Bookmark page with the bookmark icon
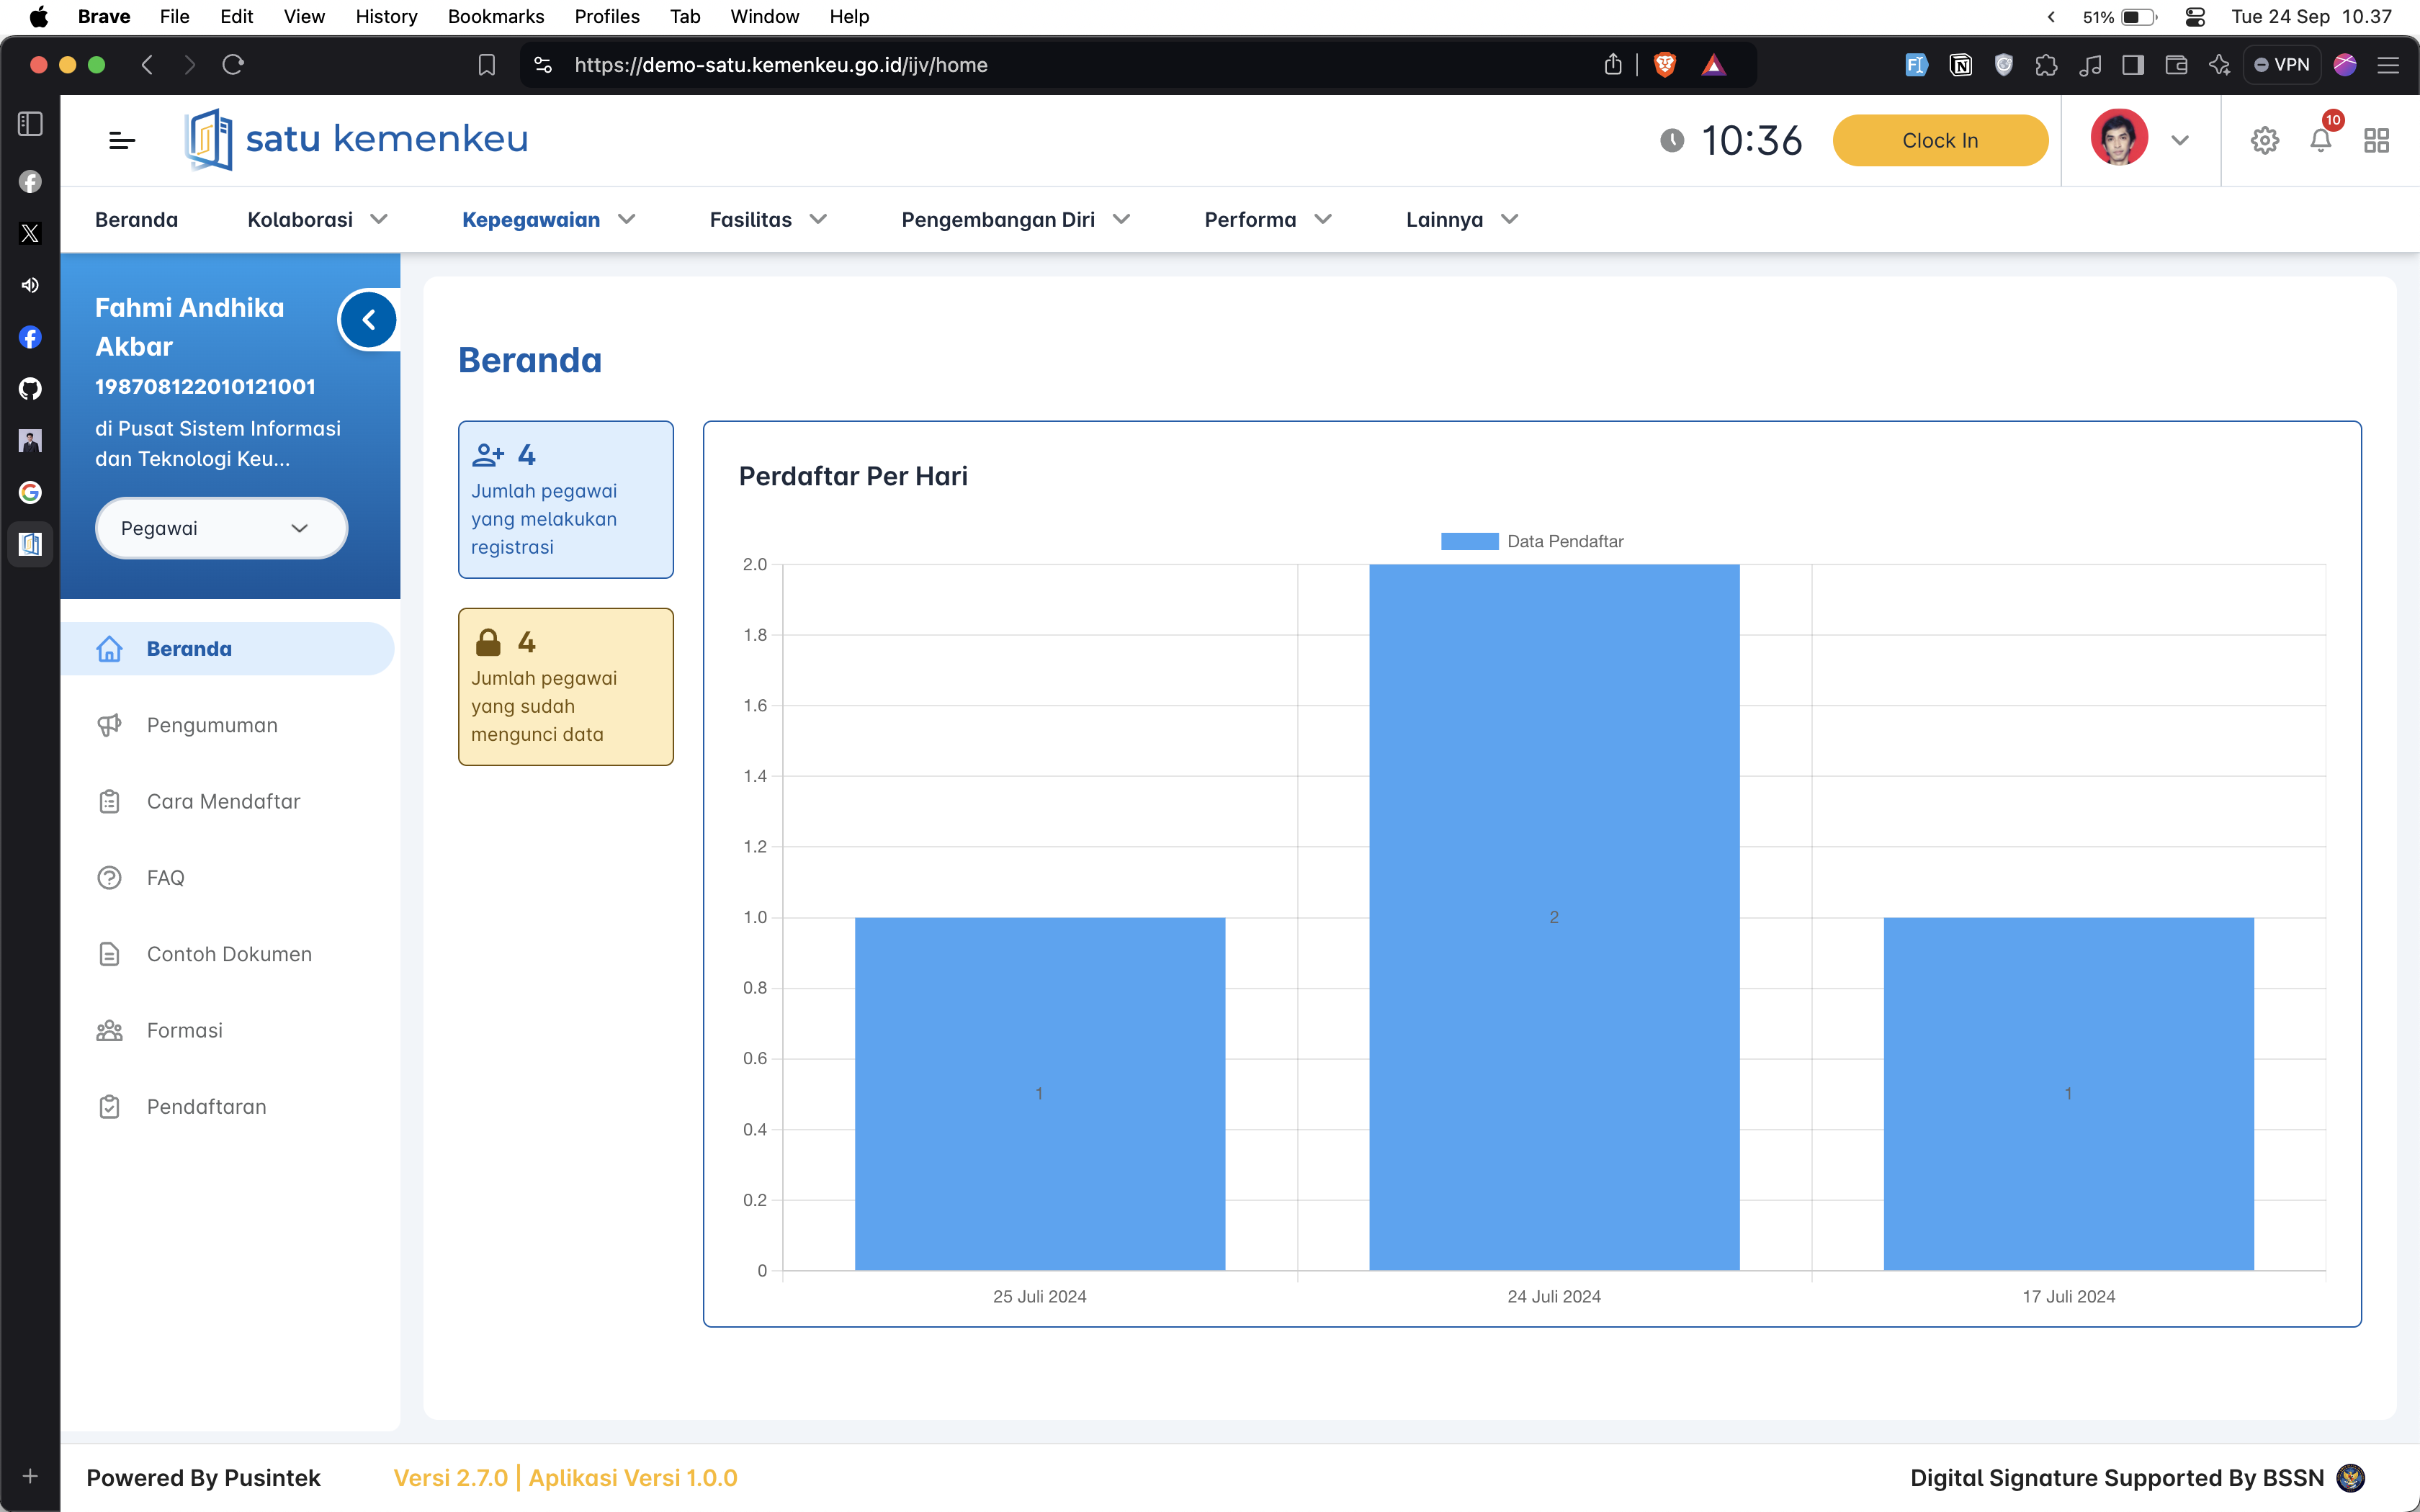2420x1512 pixels. click(x=487, y=65)
